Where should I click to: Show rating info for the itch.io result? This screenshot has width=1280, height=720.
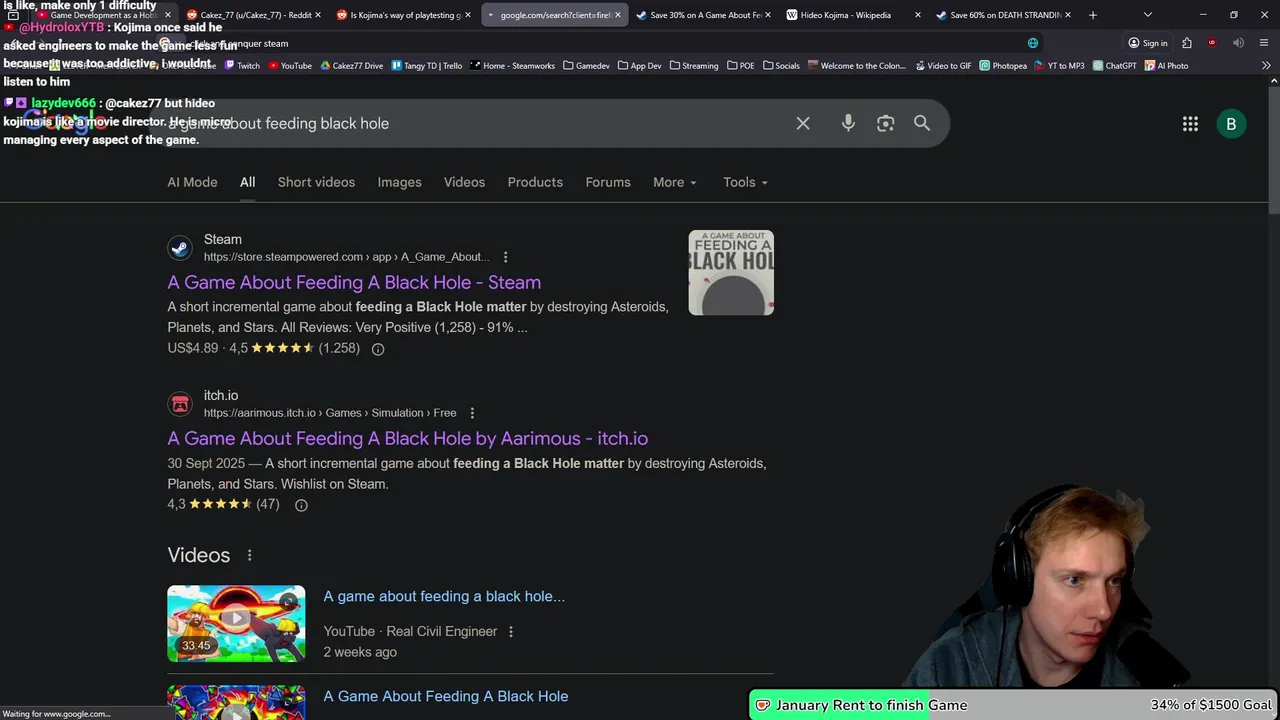tap(301, 505)
